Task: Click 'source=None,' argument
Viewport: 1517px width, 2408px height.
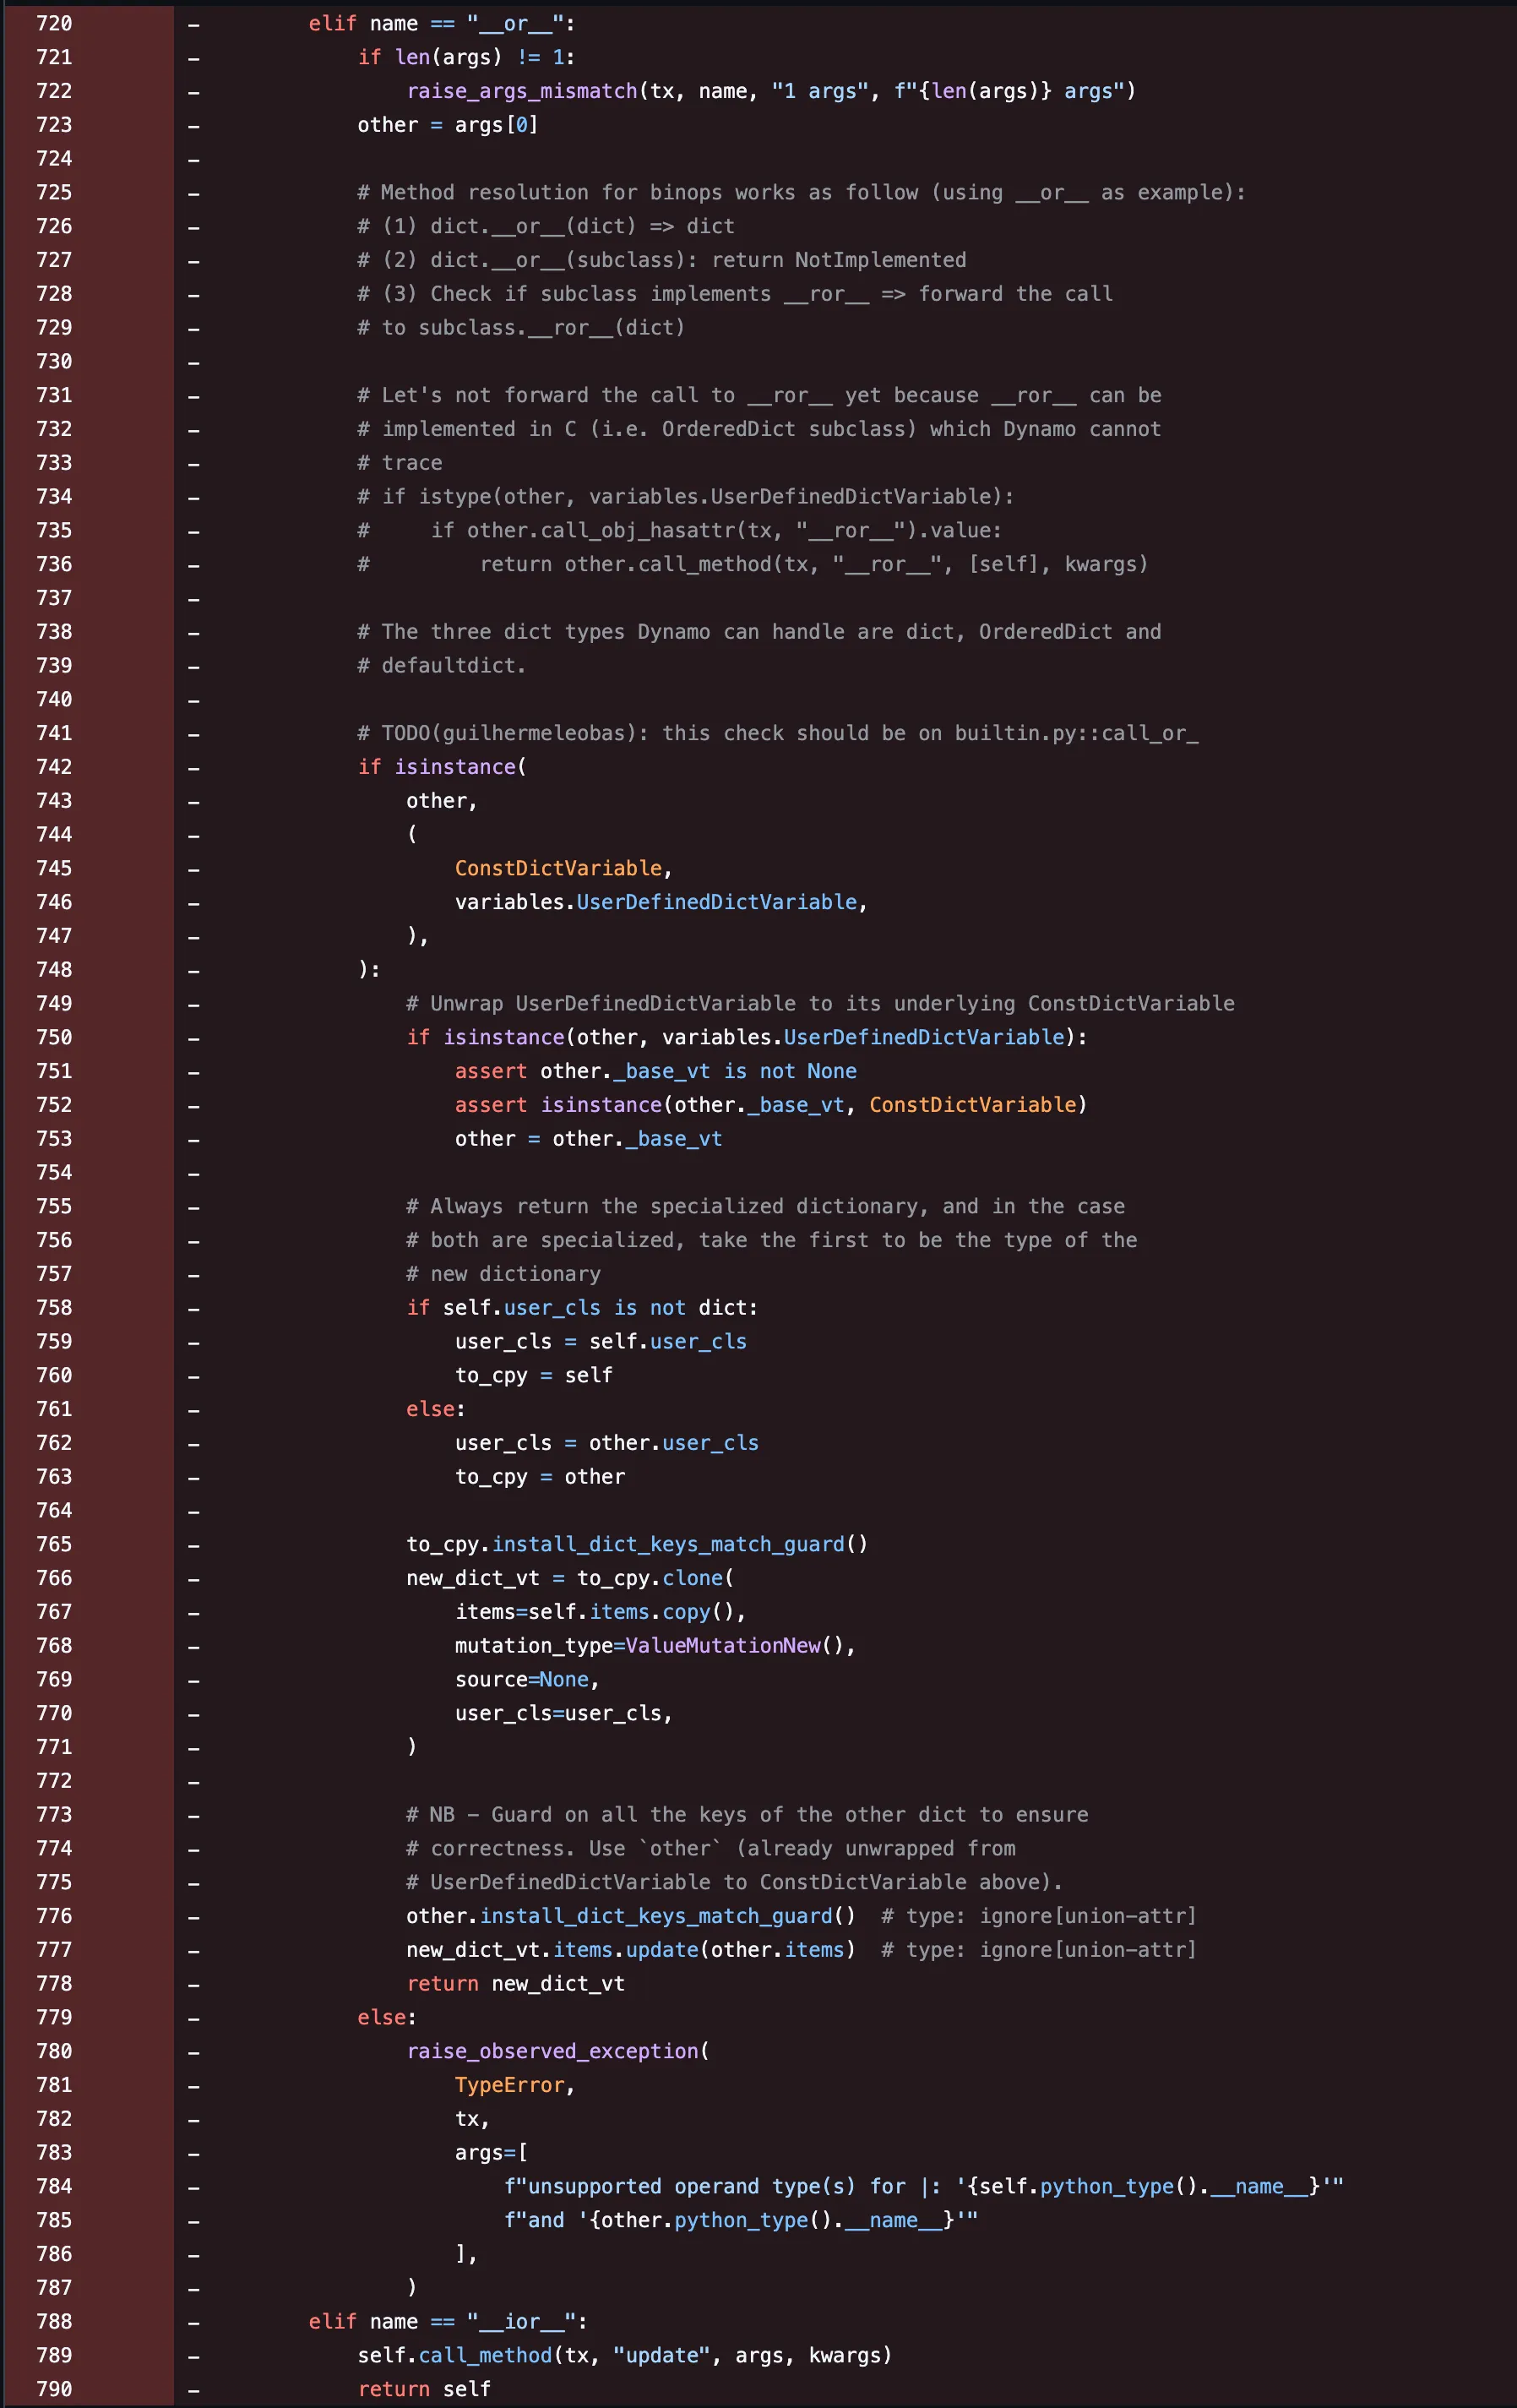Action: tap(527, 1680)
